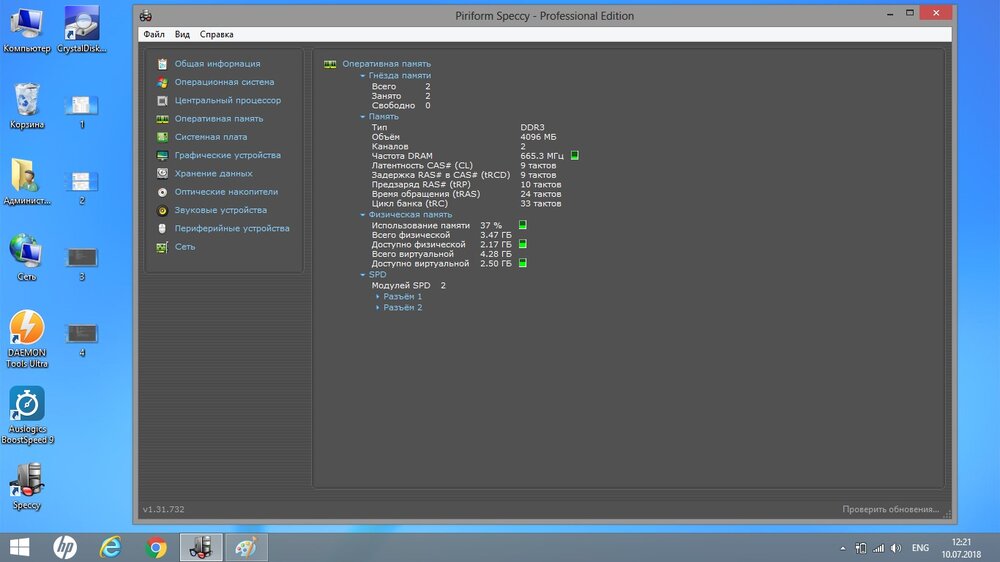Image resolution: width=1000 pixels, height=562 pixels.
Task: Open the Сеть section in sidebar
Action: pyautogui.click(x=185, y=247)
